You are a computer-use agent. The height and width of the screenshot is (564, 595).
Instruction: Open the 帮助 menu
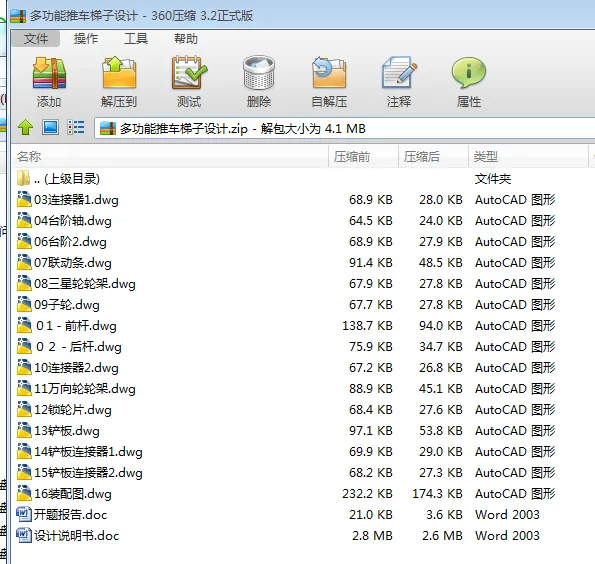click(186, 39)
